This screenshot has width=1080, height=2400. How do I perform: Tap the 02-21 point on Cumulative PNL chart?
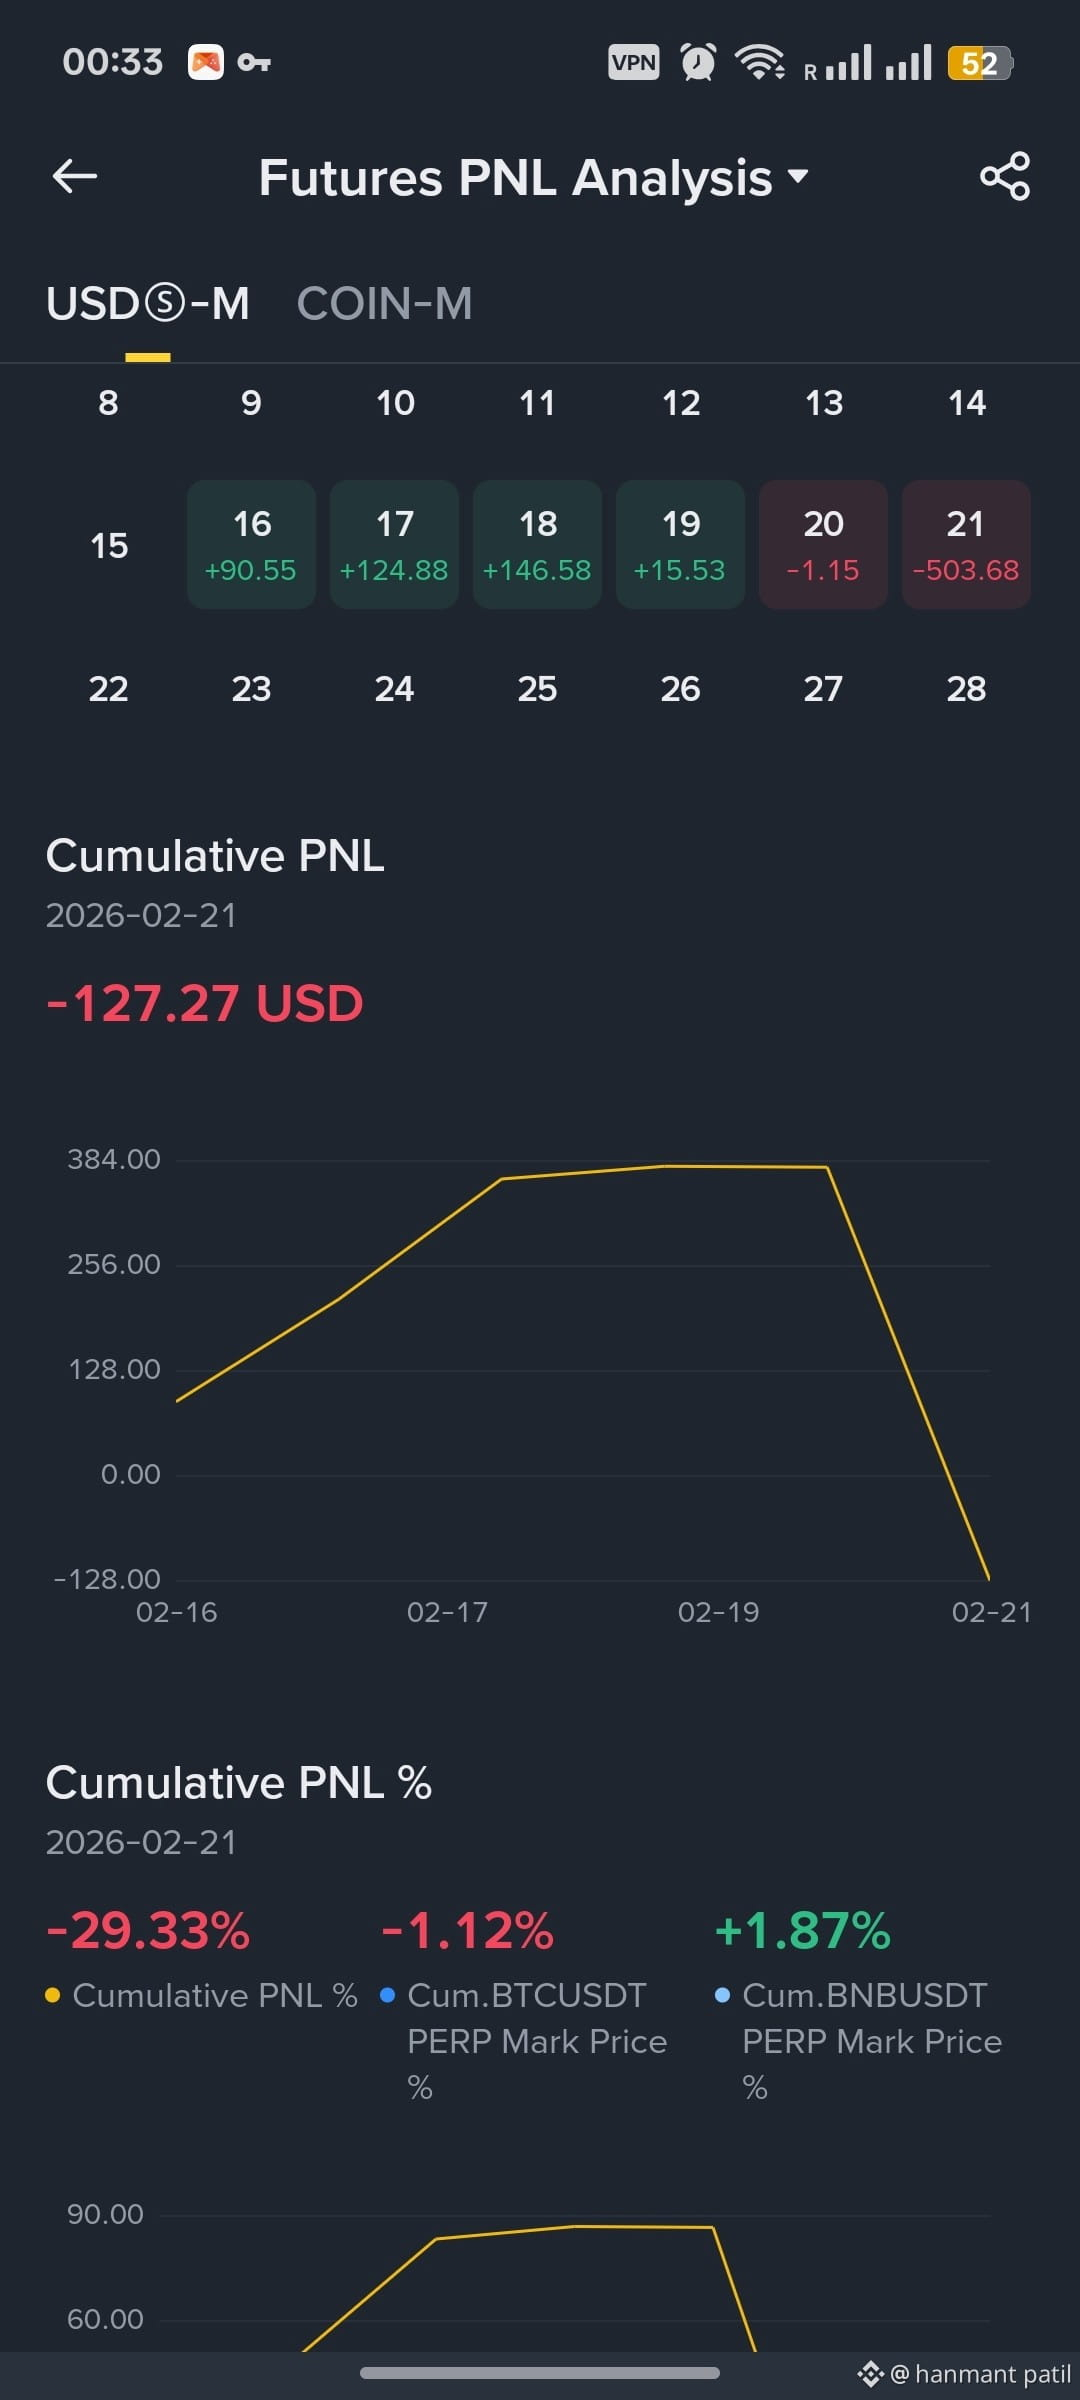click(x=989, y=1579)
